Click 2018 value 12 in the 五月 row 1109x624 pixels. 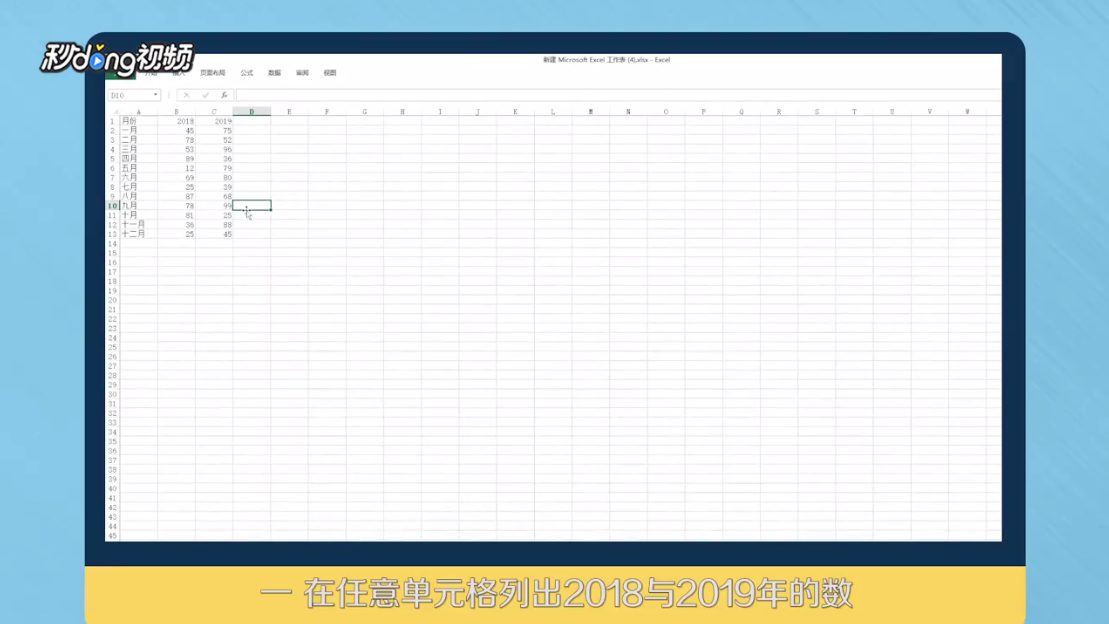pos(176,168)
